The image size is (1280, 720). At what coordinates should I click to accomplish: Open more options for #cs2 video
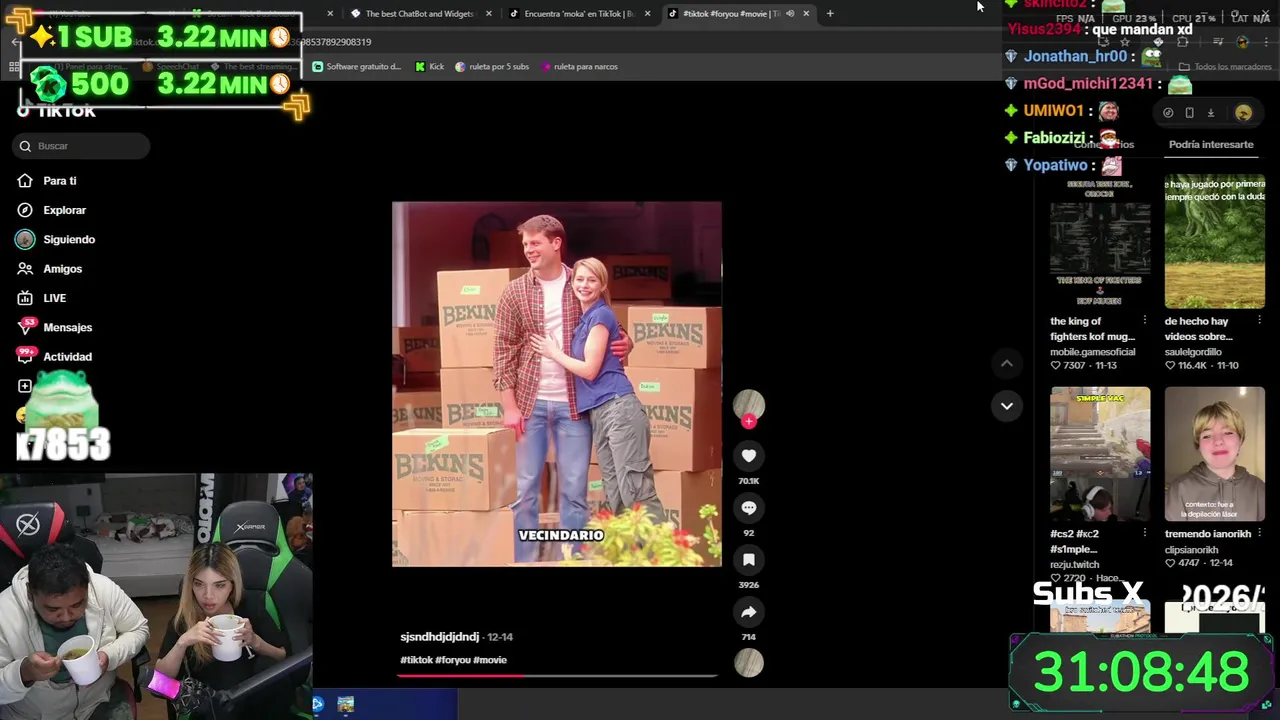[1145, 534]
